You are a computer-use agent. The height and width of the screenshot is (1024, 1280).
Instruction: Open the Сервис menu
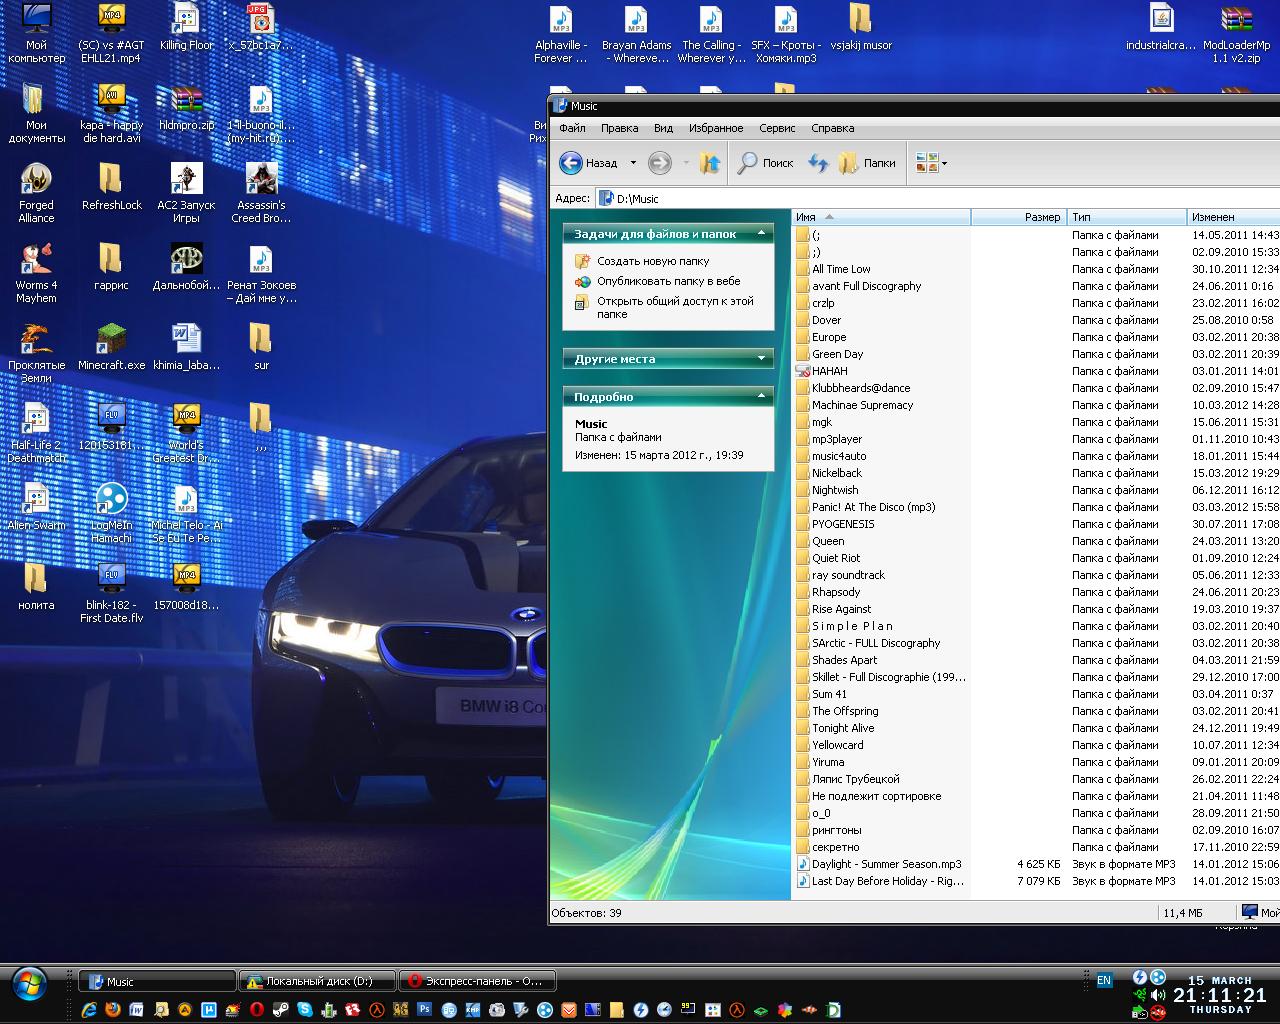[x=777, y=128]
